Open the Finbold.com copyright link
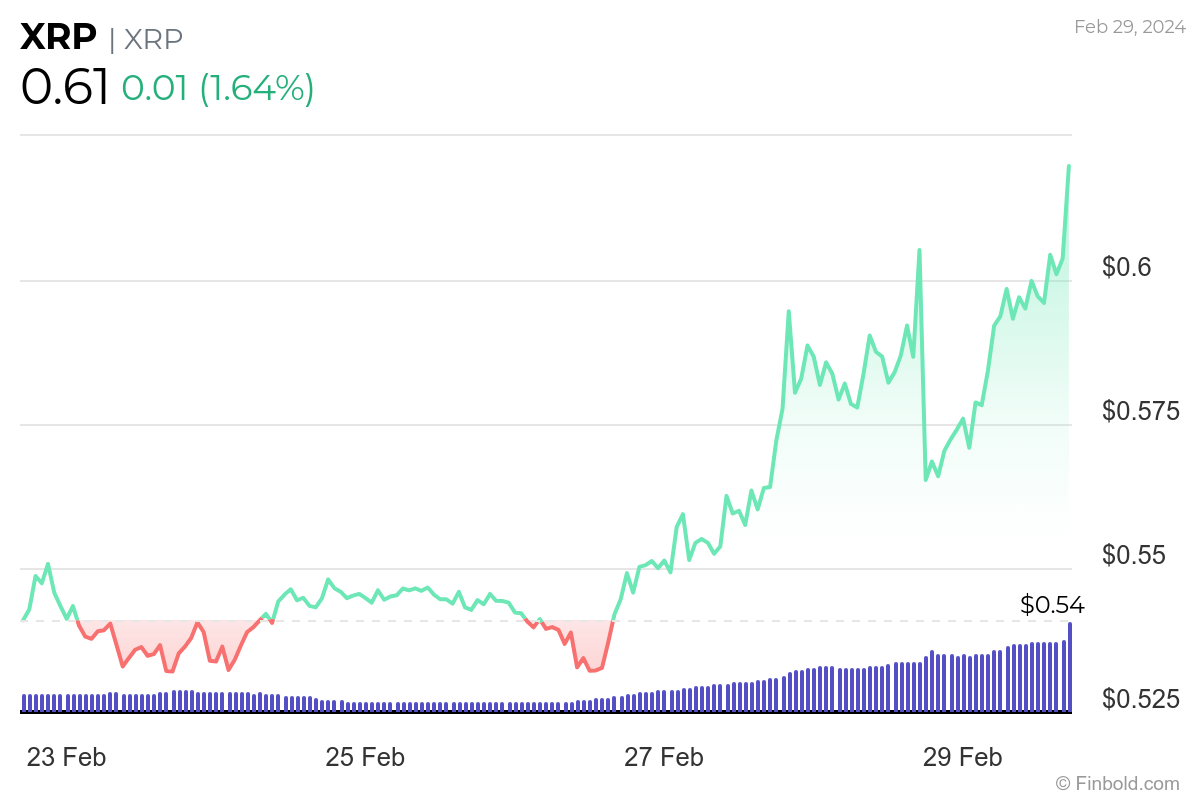Screen dimensions: 1200x800 [1117, 783]
